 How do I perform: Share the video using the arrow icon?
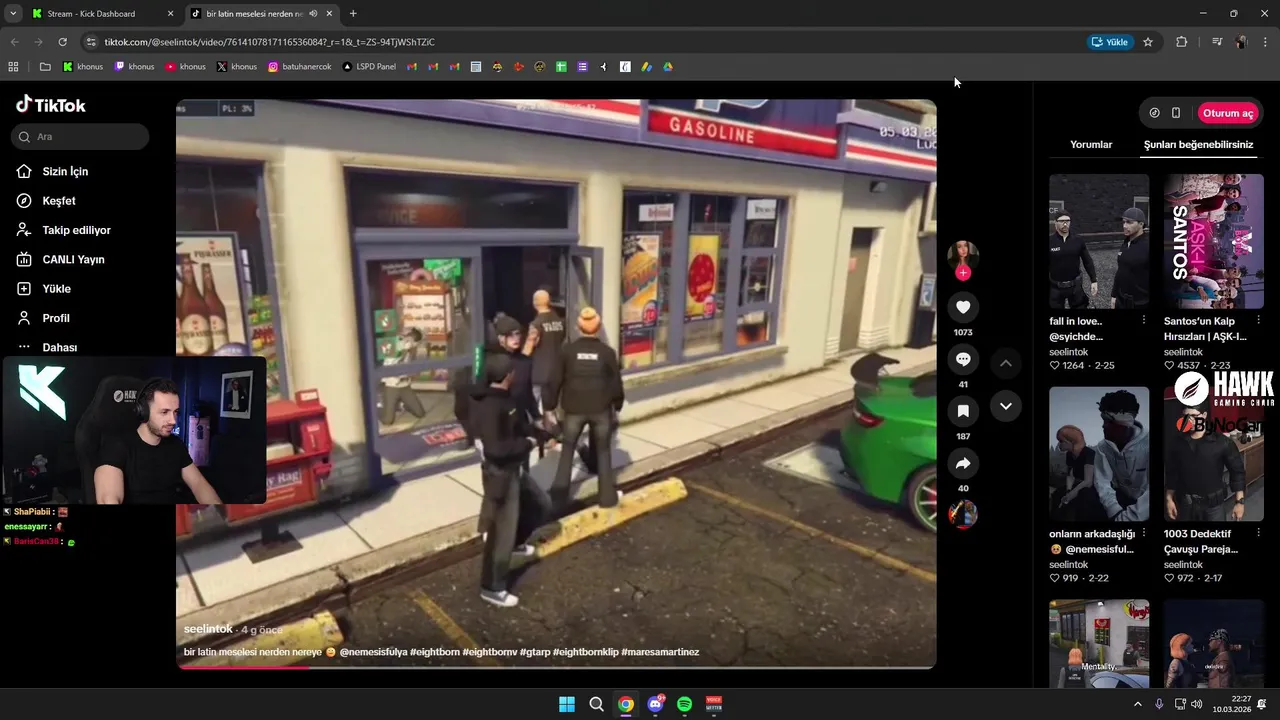click(963, 464)
